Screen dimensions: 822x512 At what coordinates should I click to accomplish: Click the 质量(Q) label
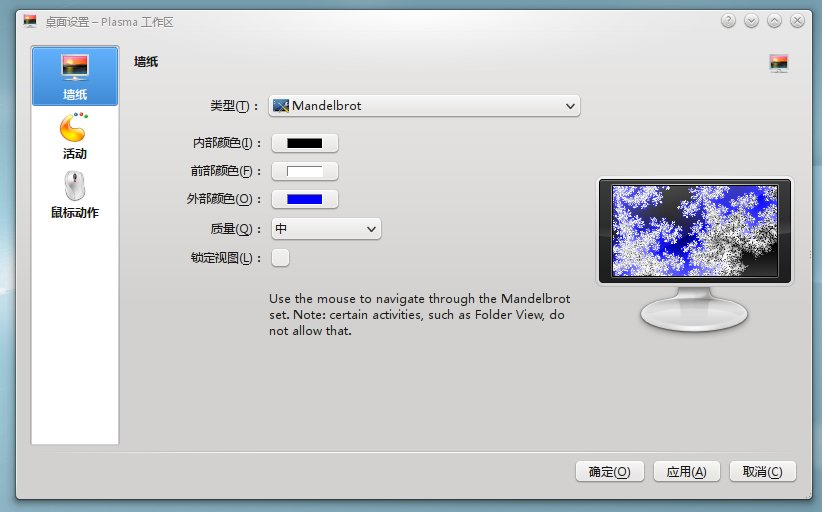(235, 229)
